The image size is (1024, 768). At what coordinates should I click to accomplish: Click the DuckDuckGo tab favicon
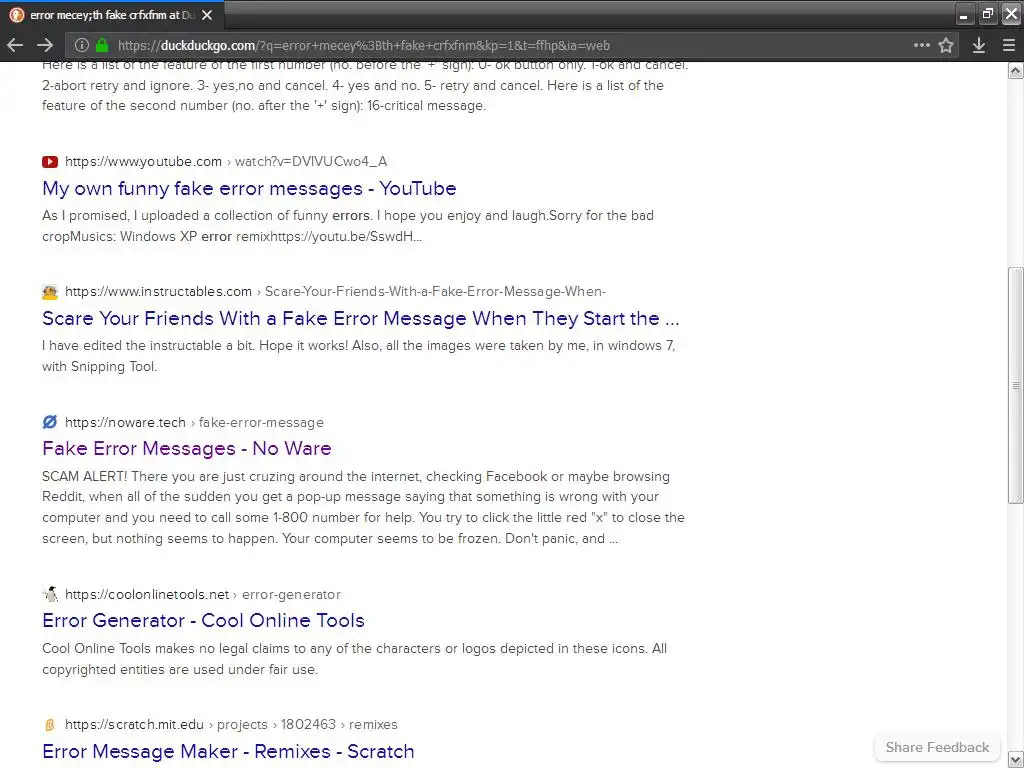16,14
